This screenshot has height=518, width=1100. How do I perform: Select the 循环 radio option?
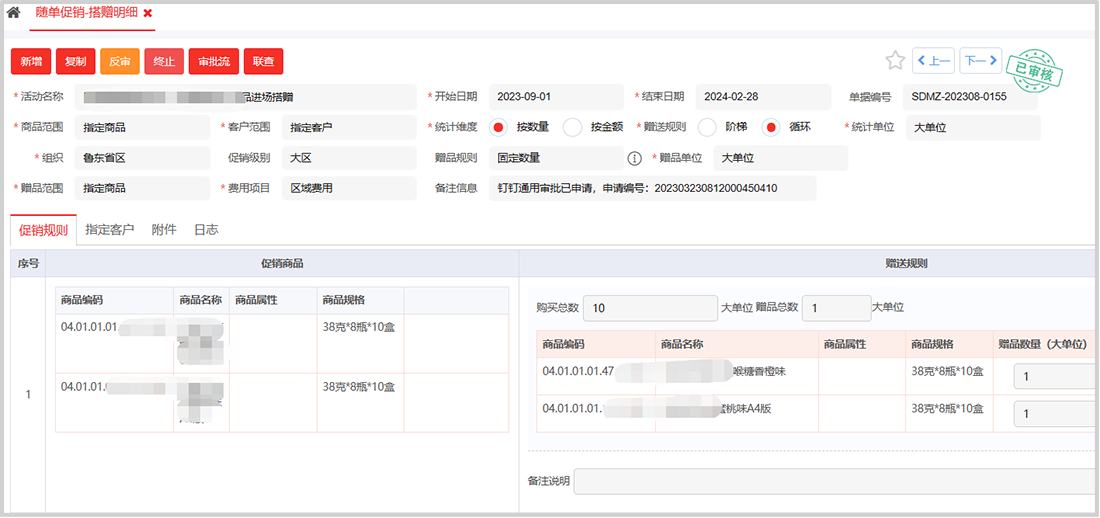tap(770, 127)
